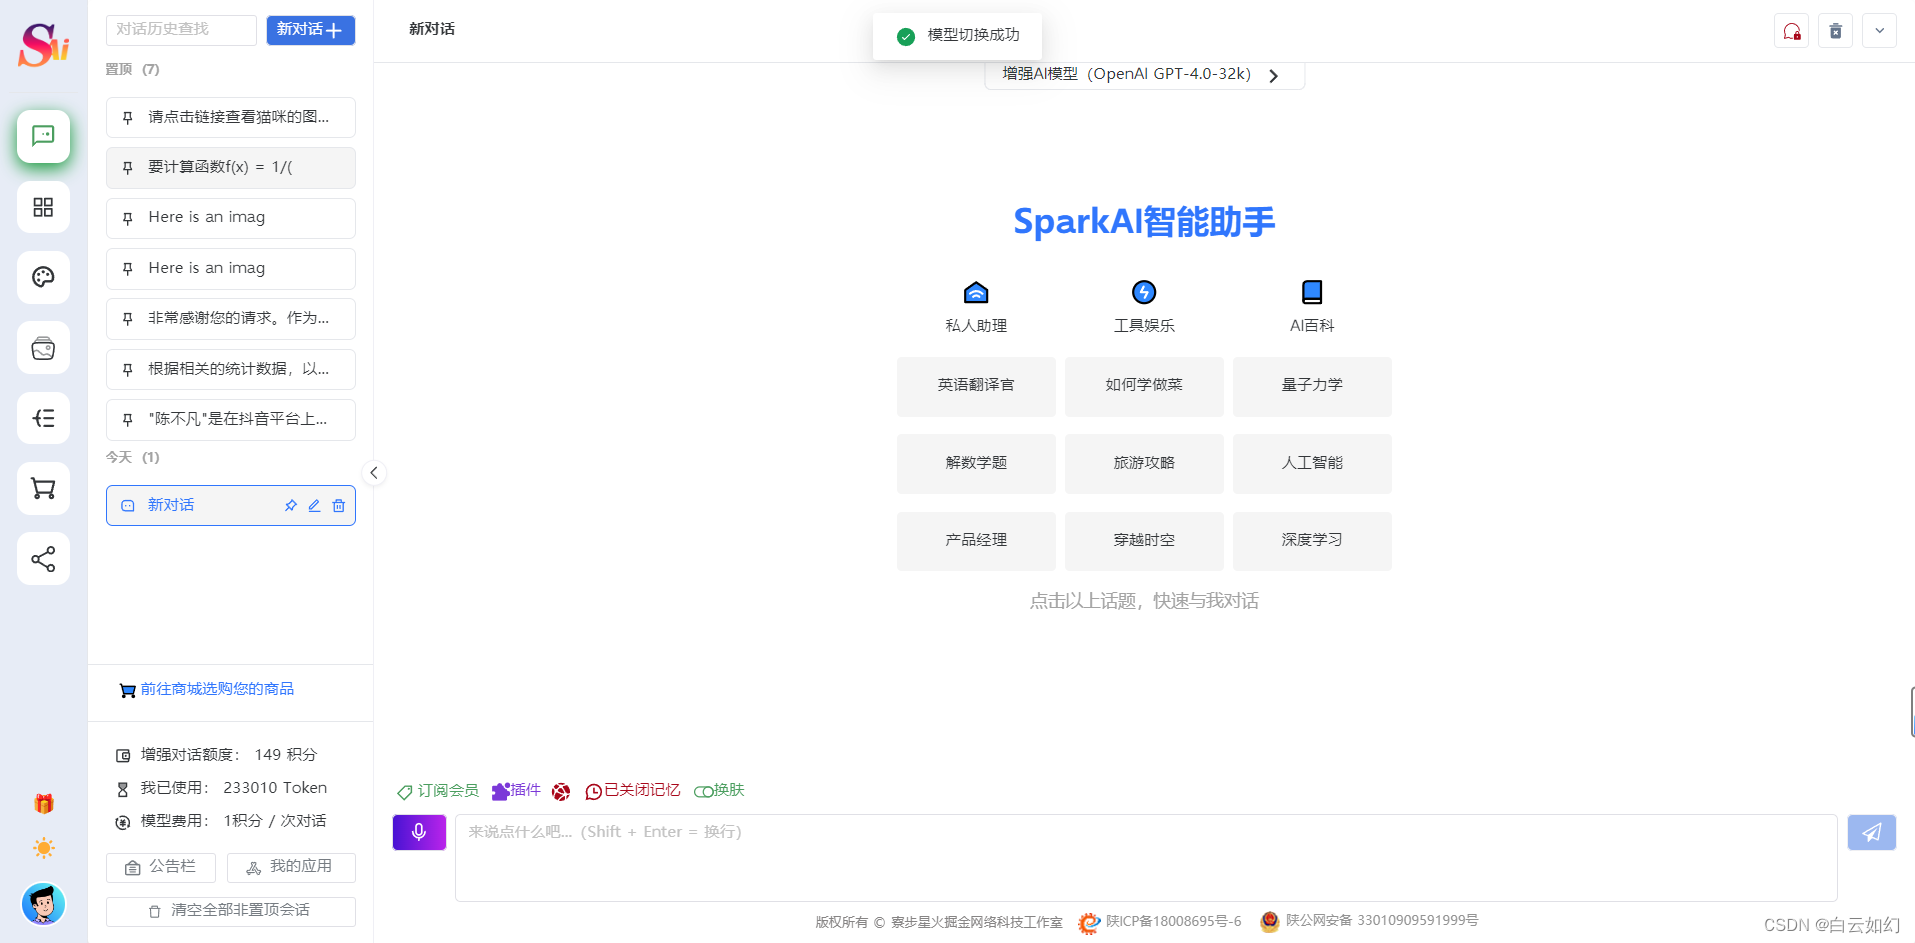Open the 插件 plugins option

(x=516, y=791)
